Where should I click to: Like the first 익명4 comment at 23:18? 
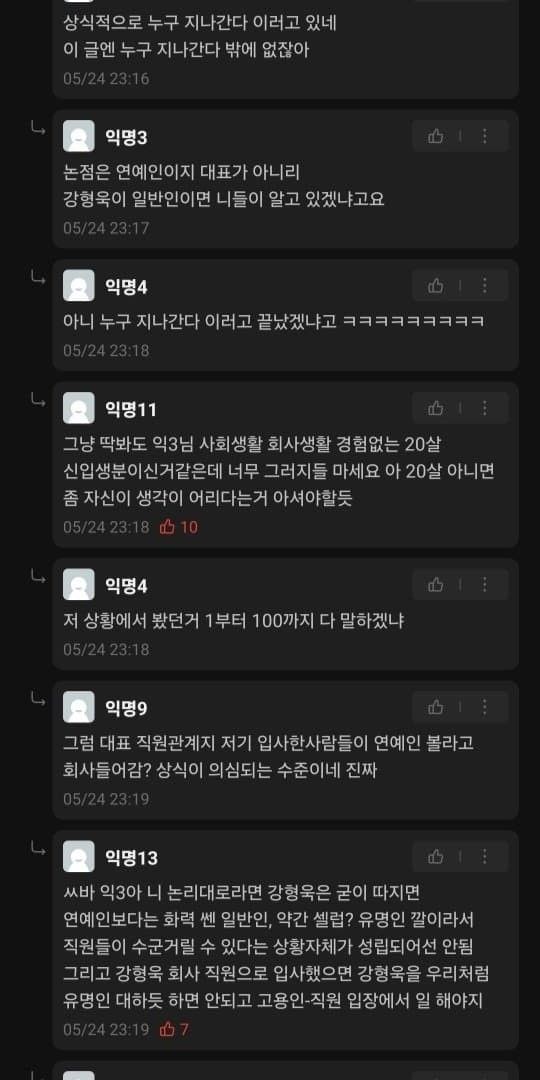tap(435, 285)
